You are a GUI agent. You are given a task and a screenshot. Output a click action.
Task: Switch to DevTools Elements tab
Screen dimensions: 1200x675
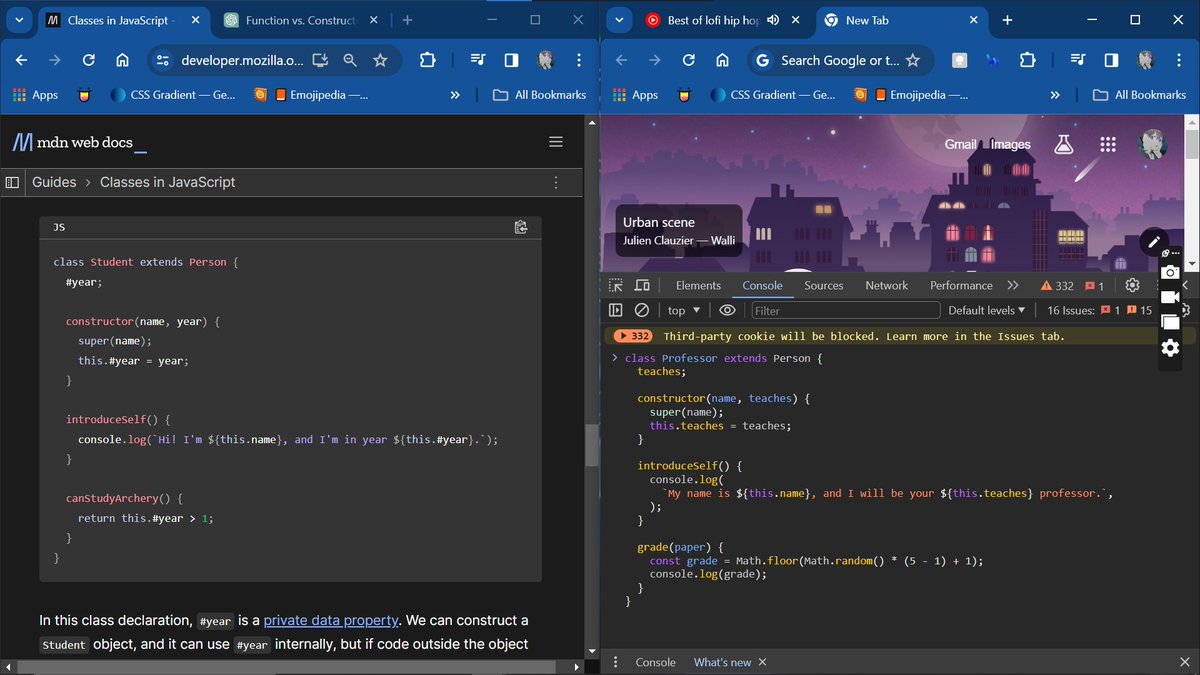[698, 285]
